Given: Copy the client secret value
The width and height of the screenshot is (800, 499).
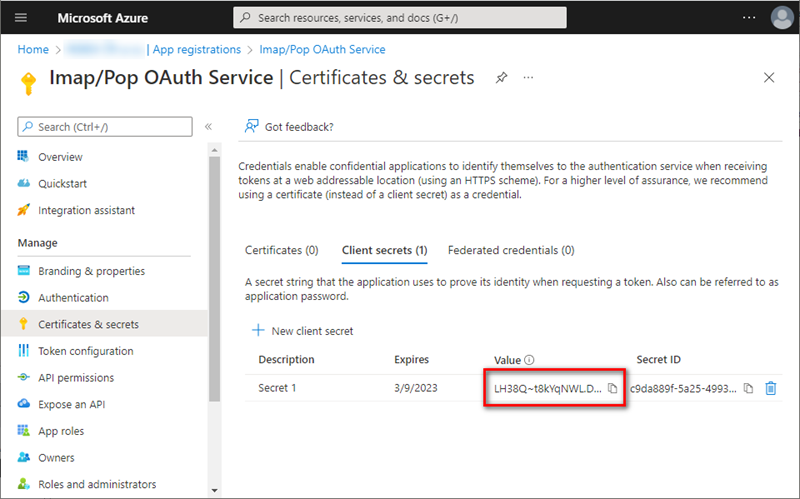Looking at the screenshot, I should (x=613, y=388).
